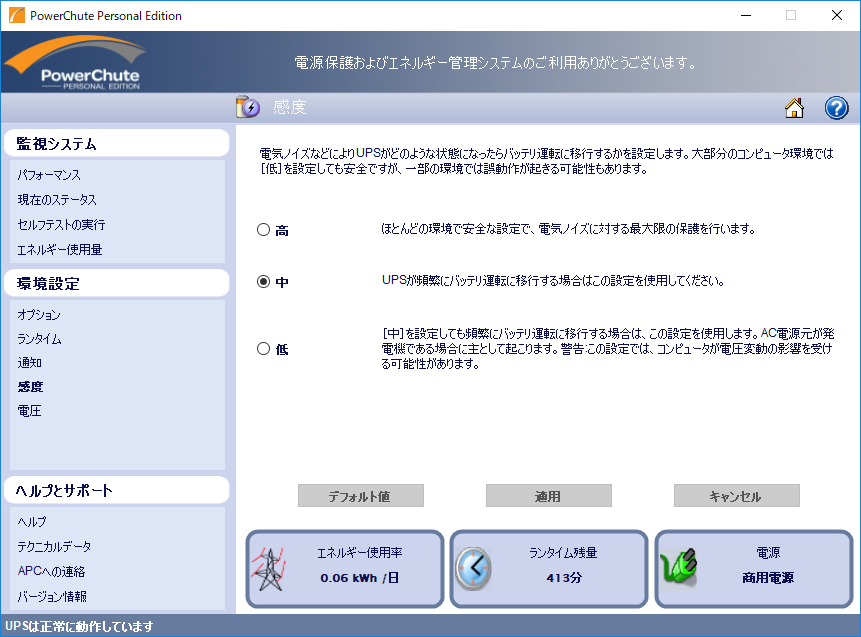Click the 高 setting description text

[x=568, y=229]
